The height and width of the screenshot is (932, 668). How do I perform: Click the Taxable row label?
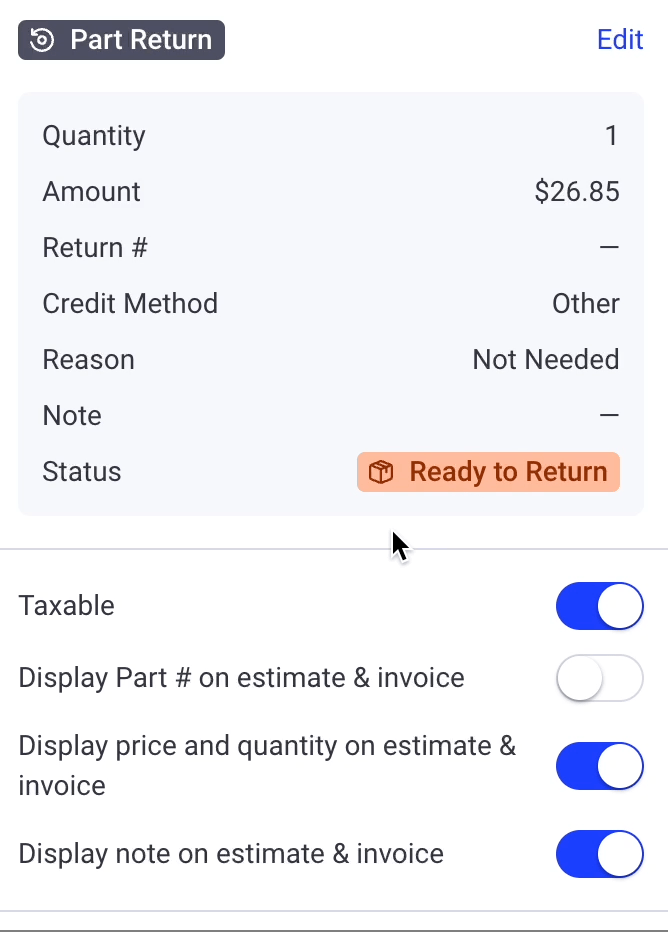click(66, 606)
